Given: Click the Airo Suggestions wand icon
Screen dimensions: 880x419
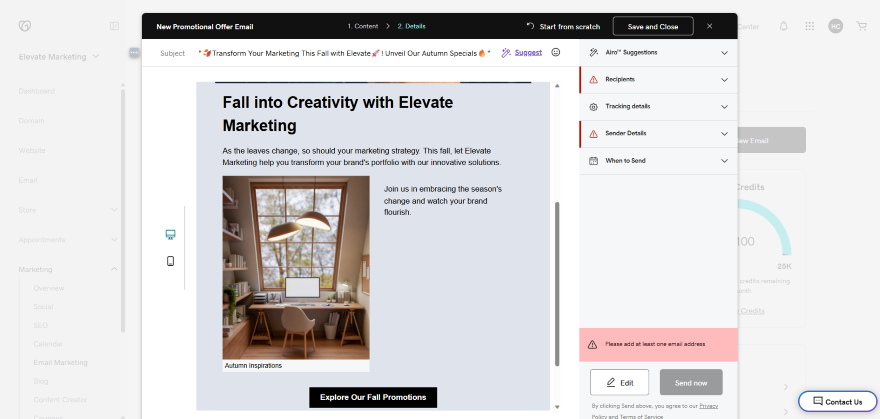Looking at the screenshot, I should (593, 52).
